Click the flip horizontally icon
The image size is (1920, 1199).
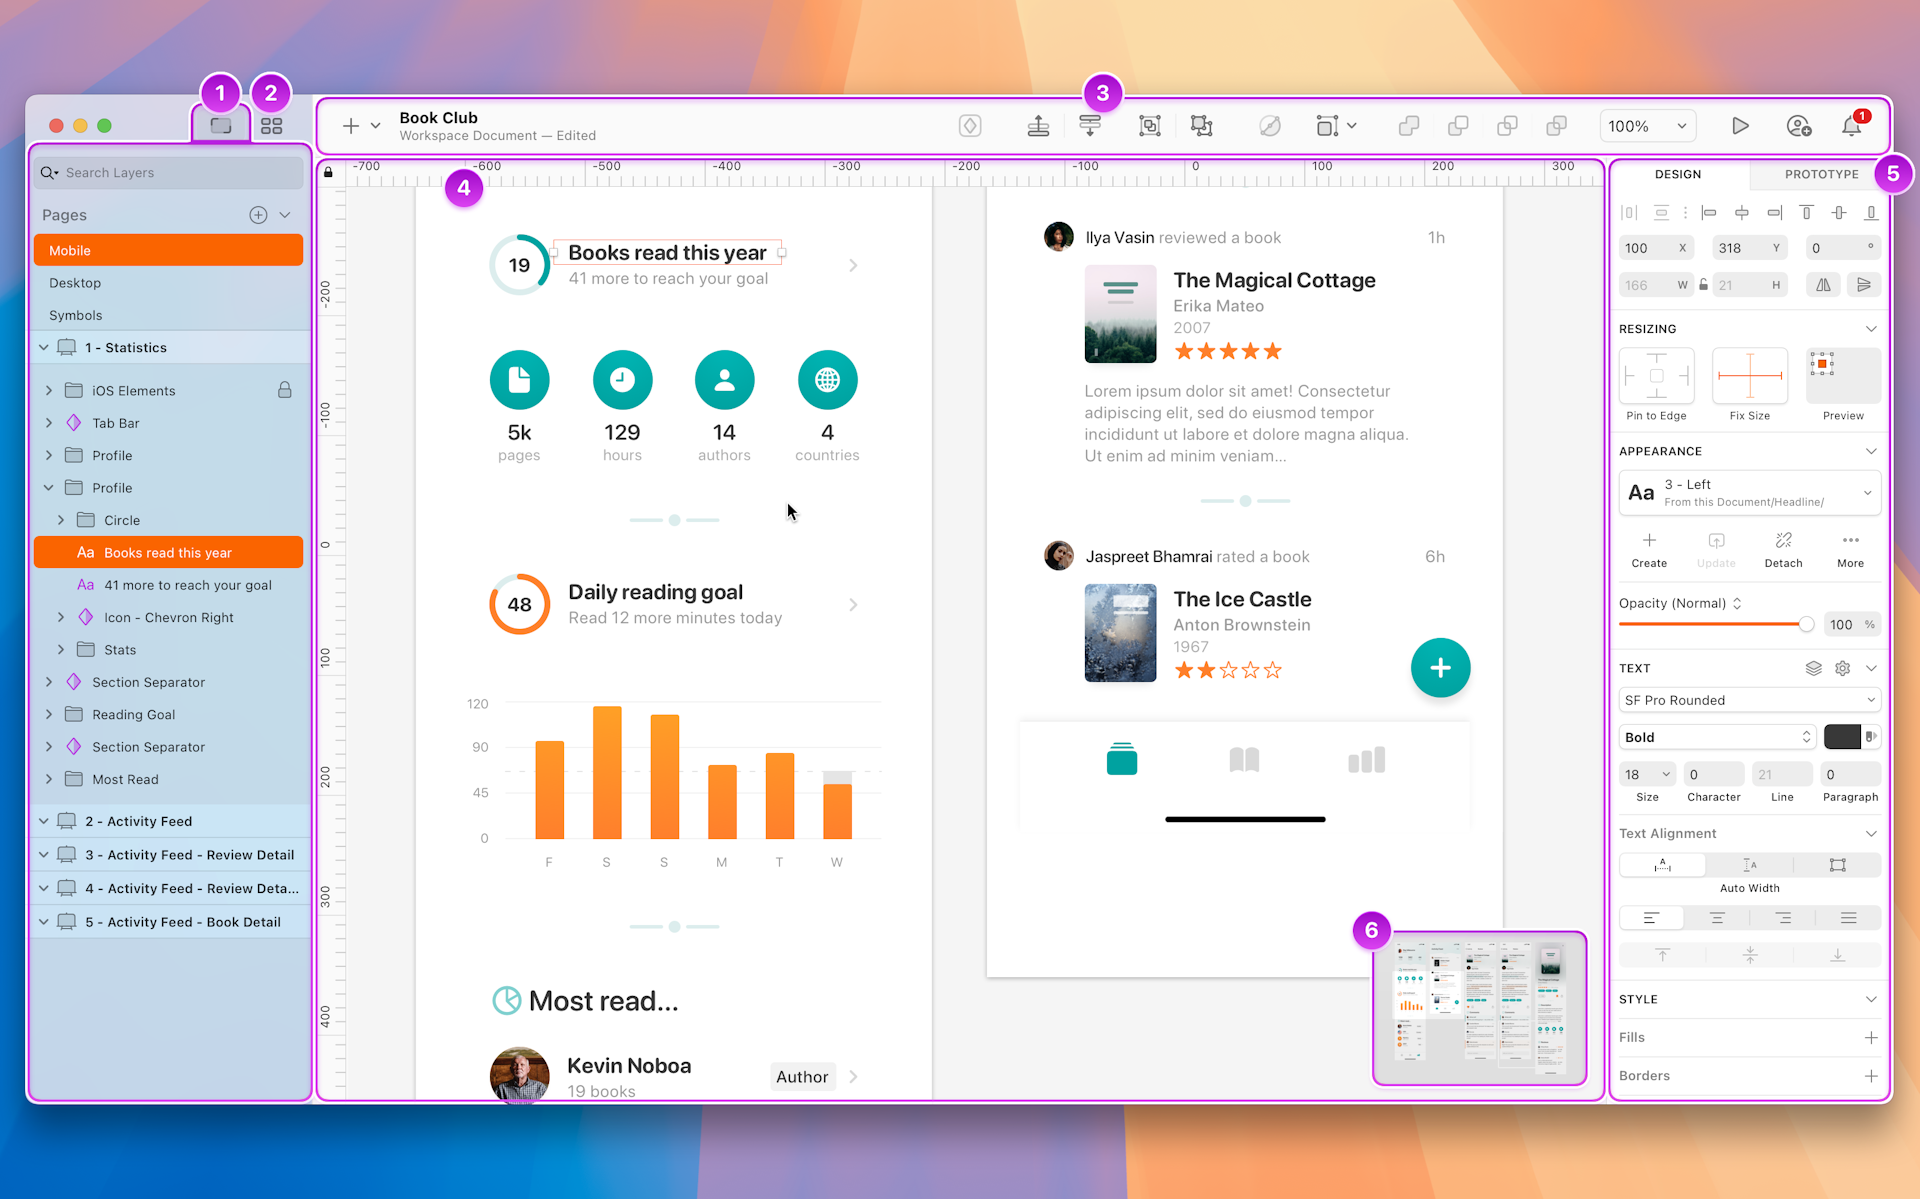coord(1824,285)
